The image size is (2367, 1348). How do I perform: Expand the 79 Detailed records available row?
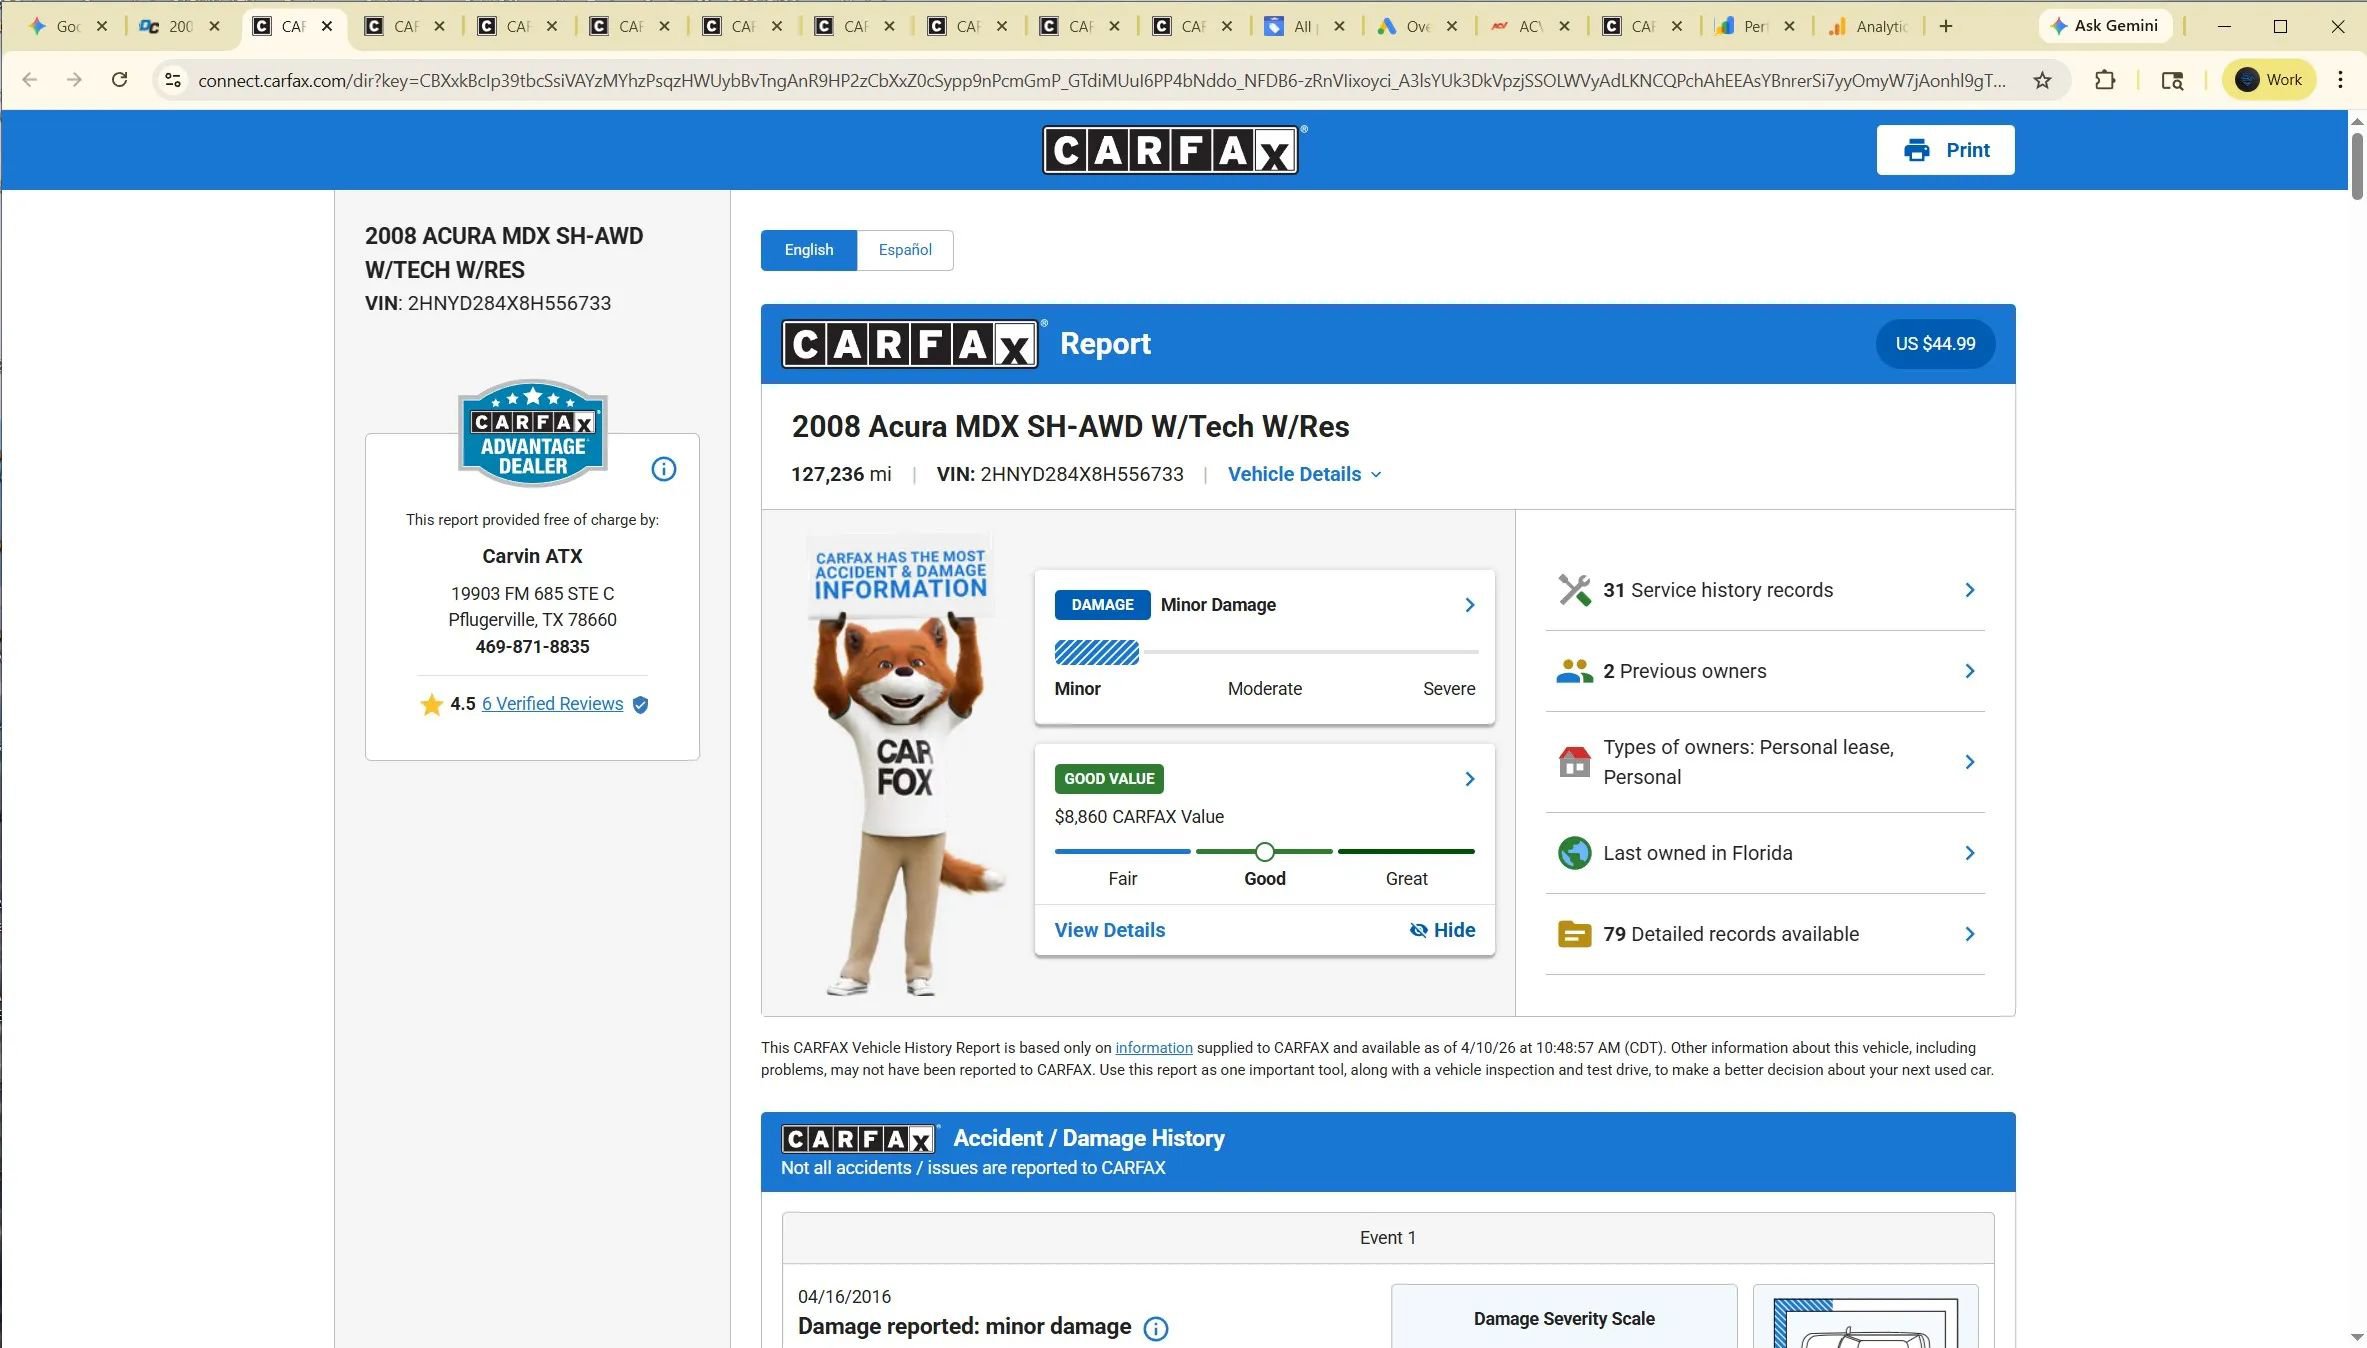coord(1765,934)
